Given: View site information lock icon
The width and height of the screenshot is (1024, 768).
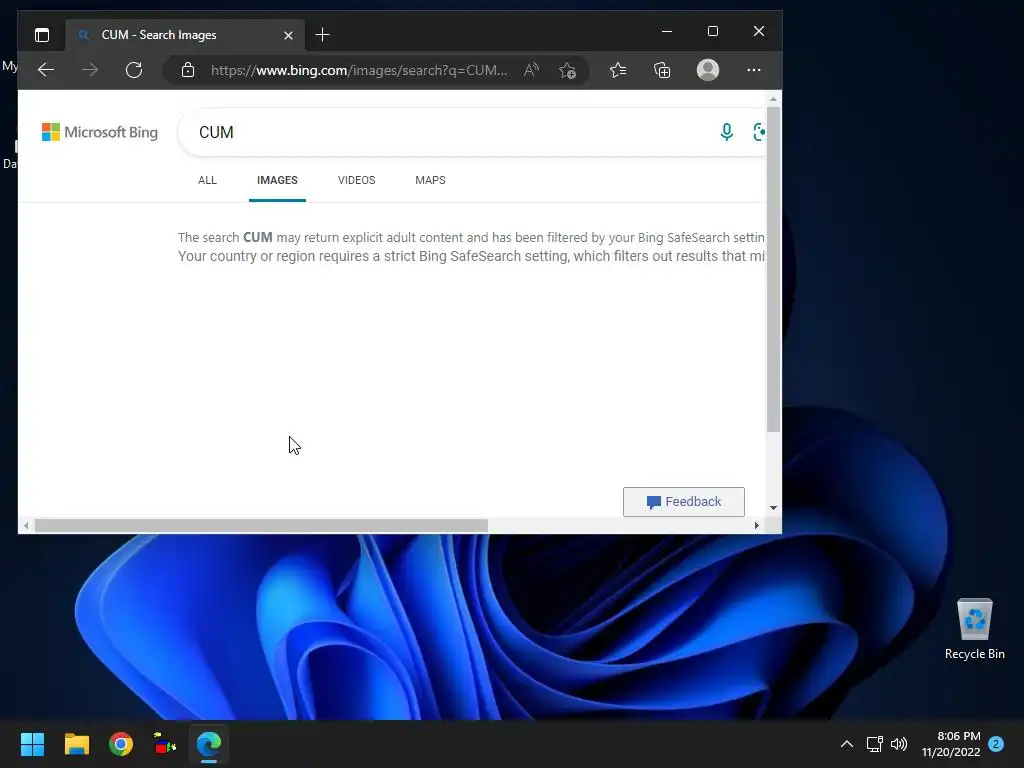Looking at the screenshot, I should (188, 70).
